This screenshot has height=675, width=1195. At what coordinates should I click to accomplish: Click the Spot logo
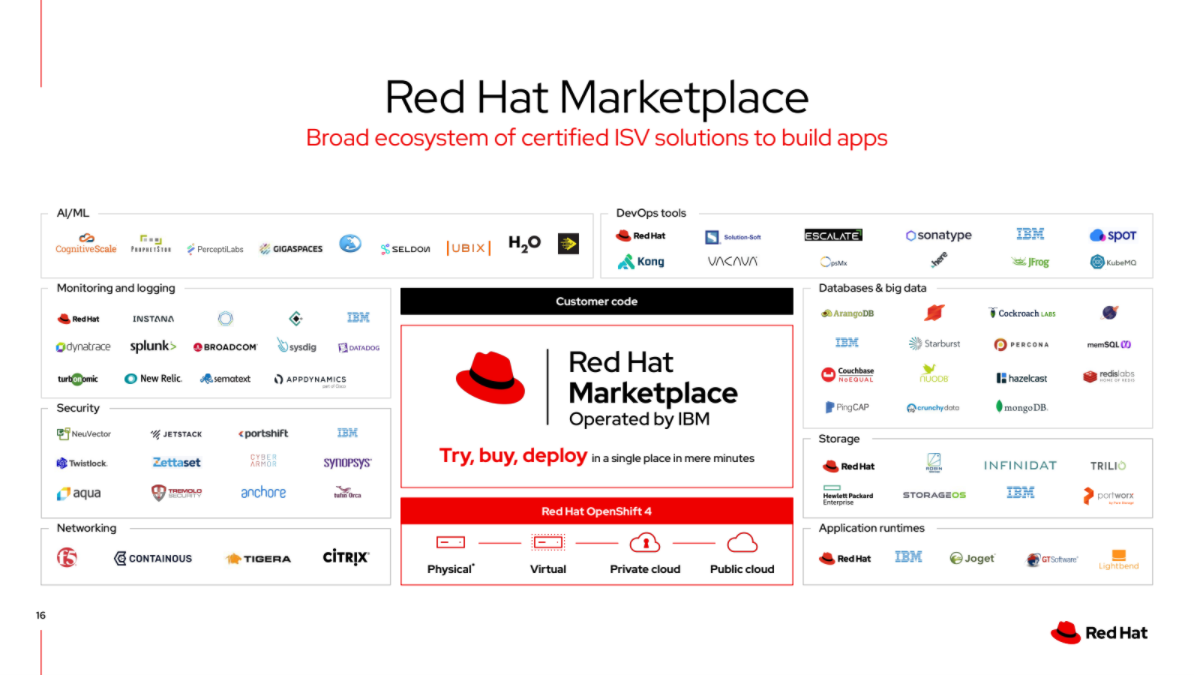(x=1113, y=235)
